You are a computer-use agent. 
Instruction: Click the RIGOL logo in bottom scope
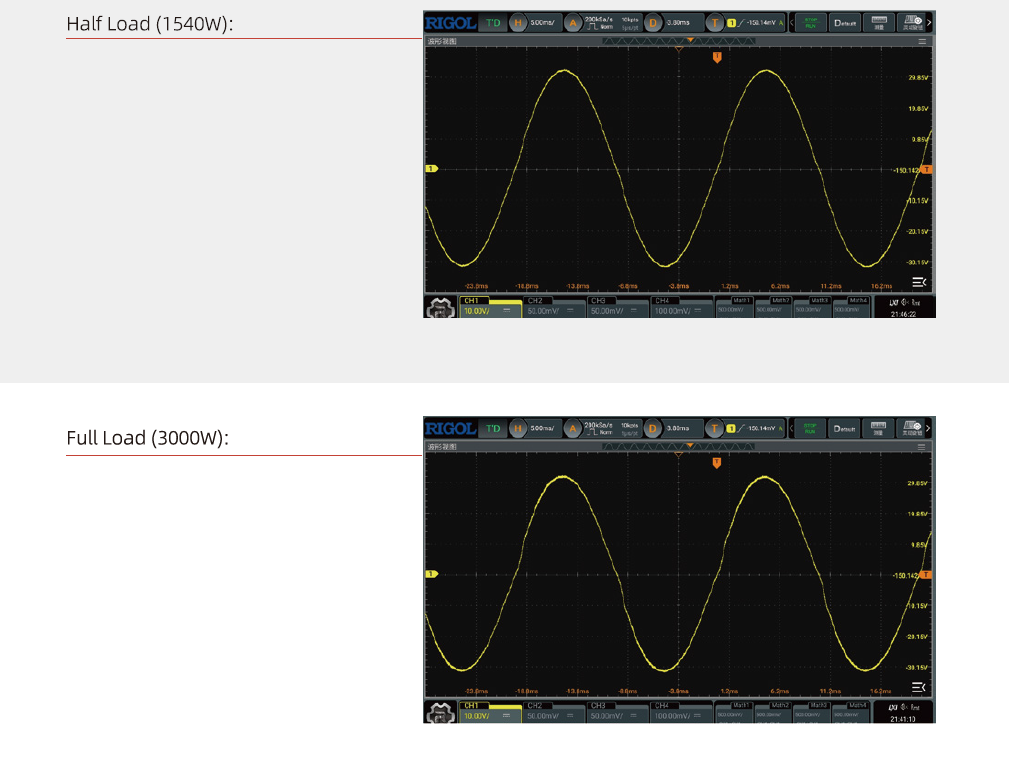[x=450, y=428]
